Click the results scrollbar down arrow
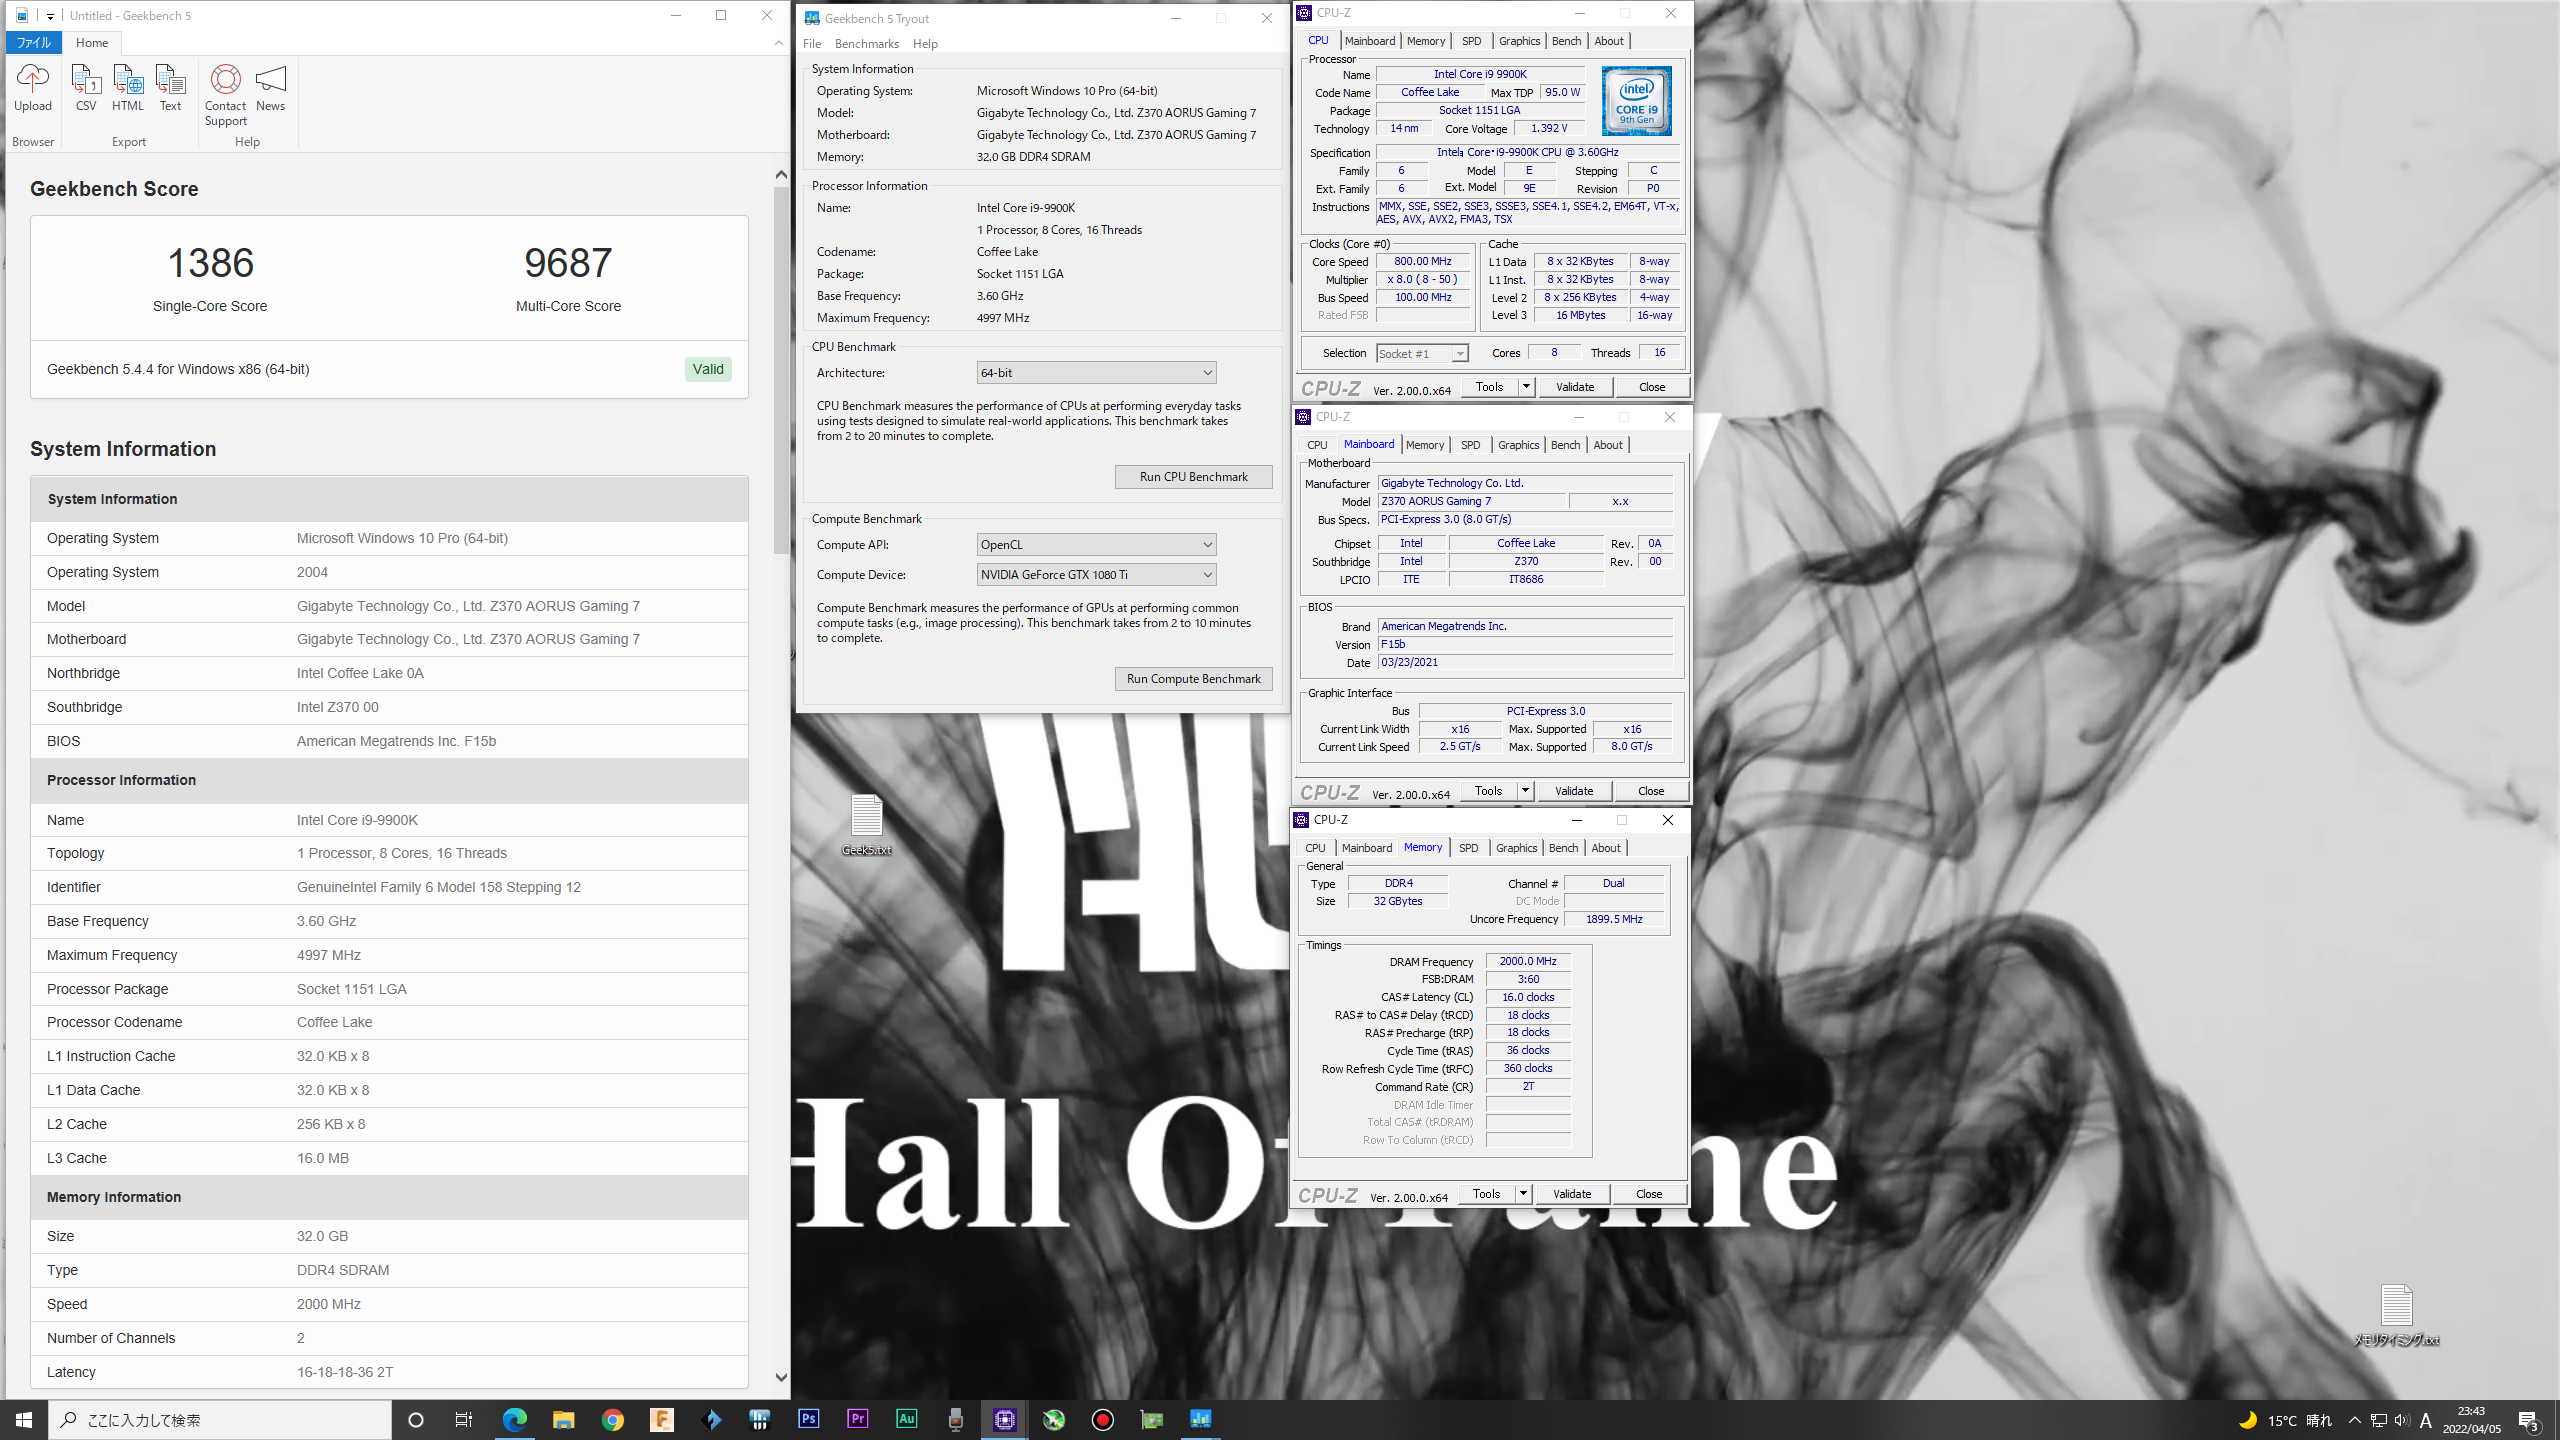This screenshot has height=1440, width=2560. [x=781, y=1377]
